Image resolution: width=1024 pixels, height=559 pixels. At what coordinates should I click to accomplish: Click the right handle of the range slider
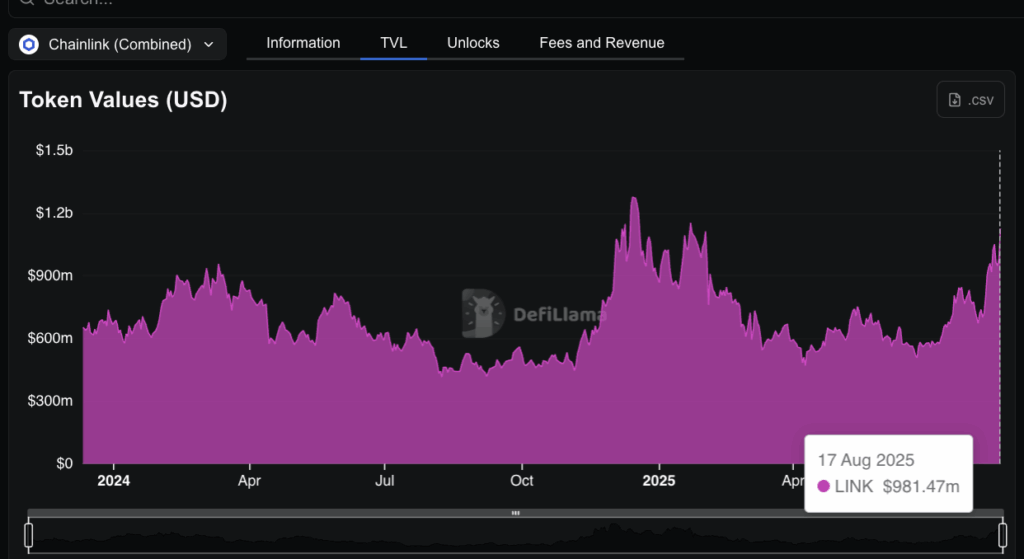pyautogui.click(x=1002, y=535)
